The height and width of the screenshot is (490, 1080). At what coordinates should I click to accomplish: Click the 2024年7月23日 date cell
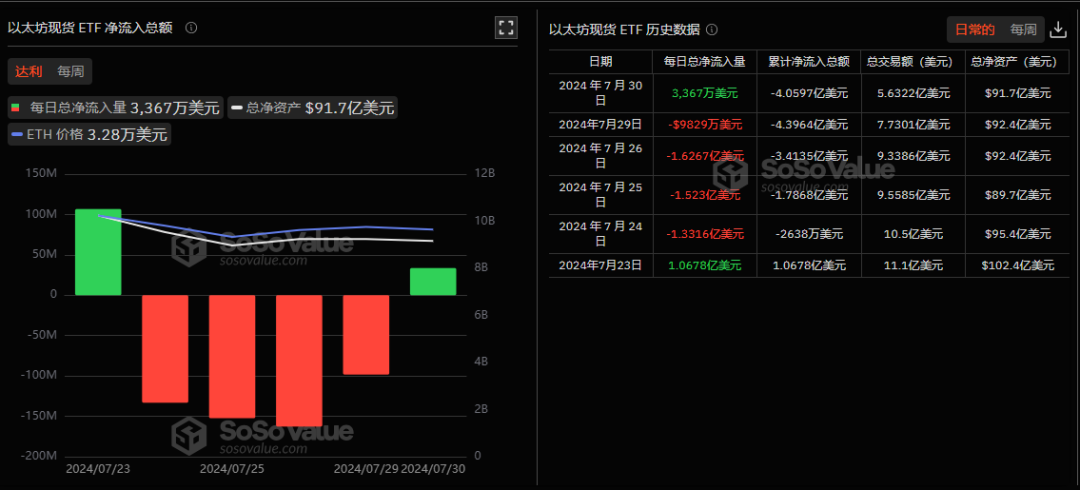601,265
